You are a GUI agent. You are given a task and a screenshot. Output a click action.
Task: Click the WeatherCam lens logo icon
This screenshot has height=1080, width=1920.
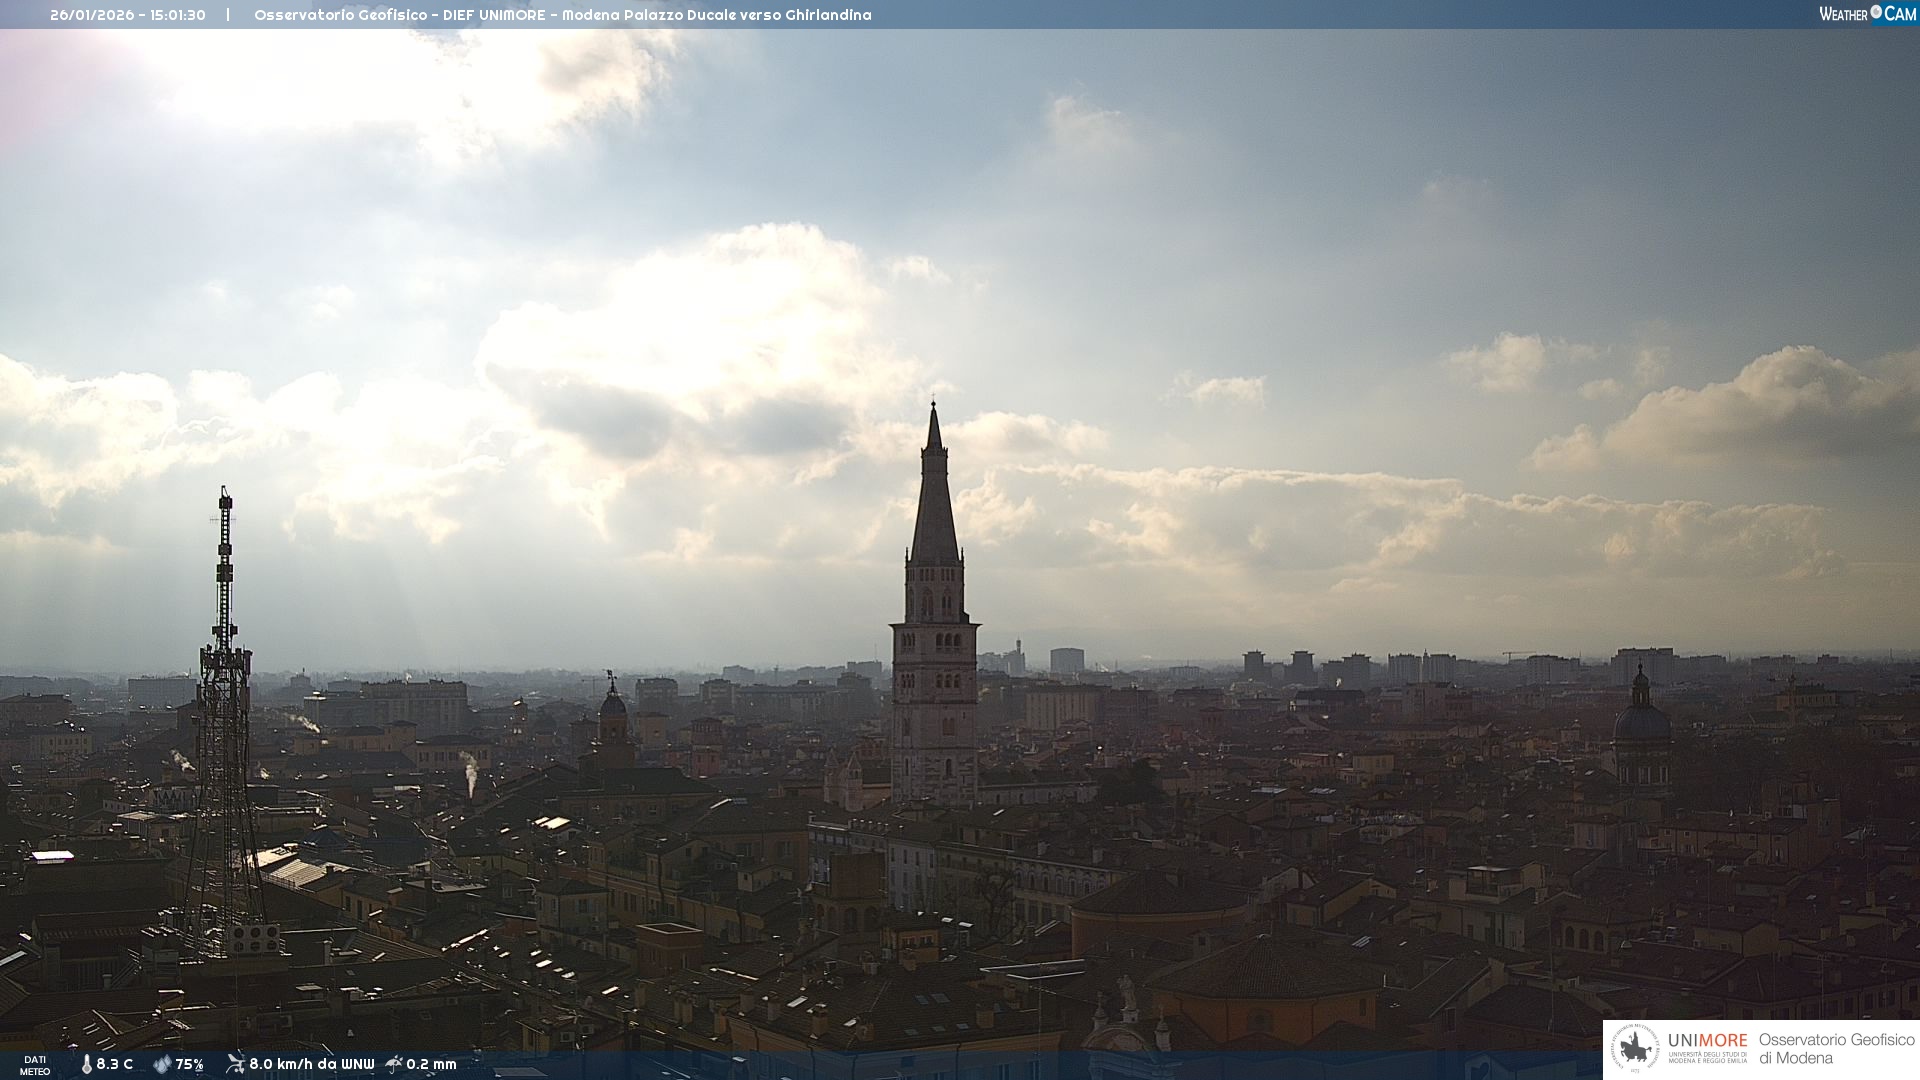click(x=1876, y=12)
